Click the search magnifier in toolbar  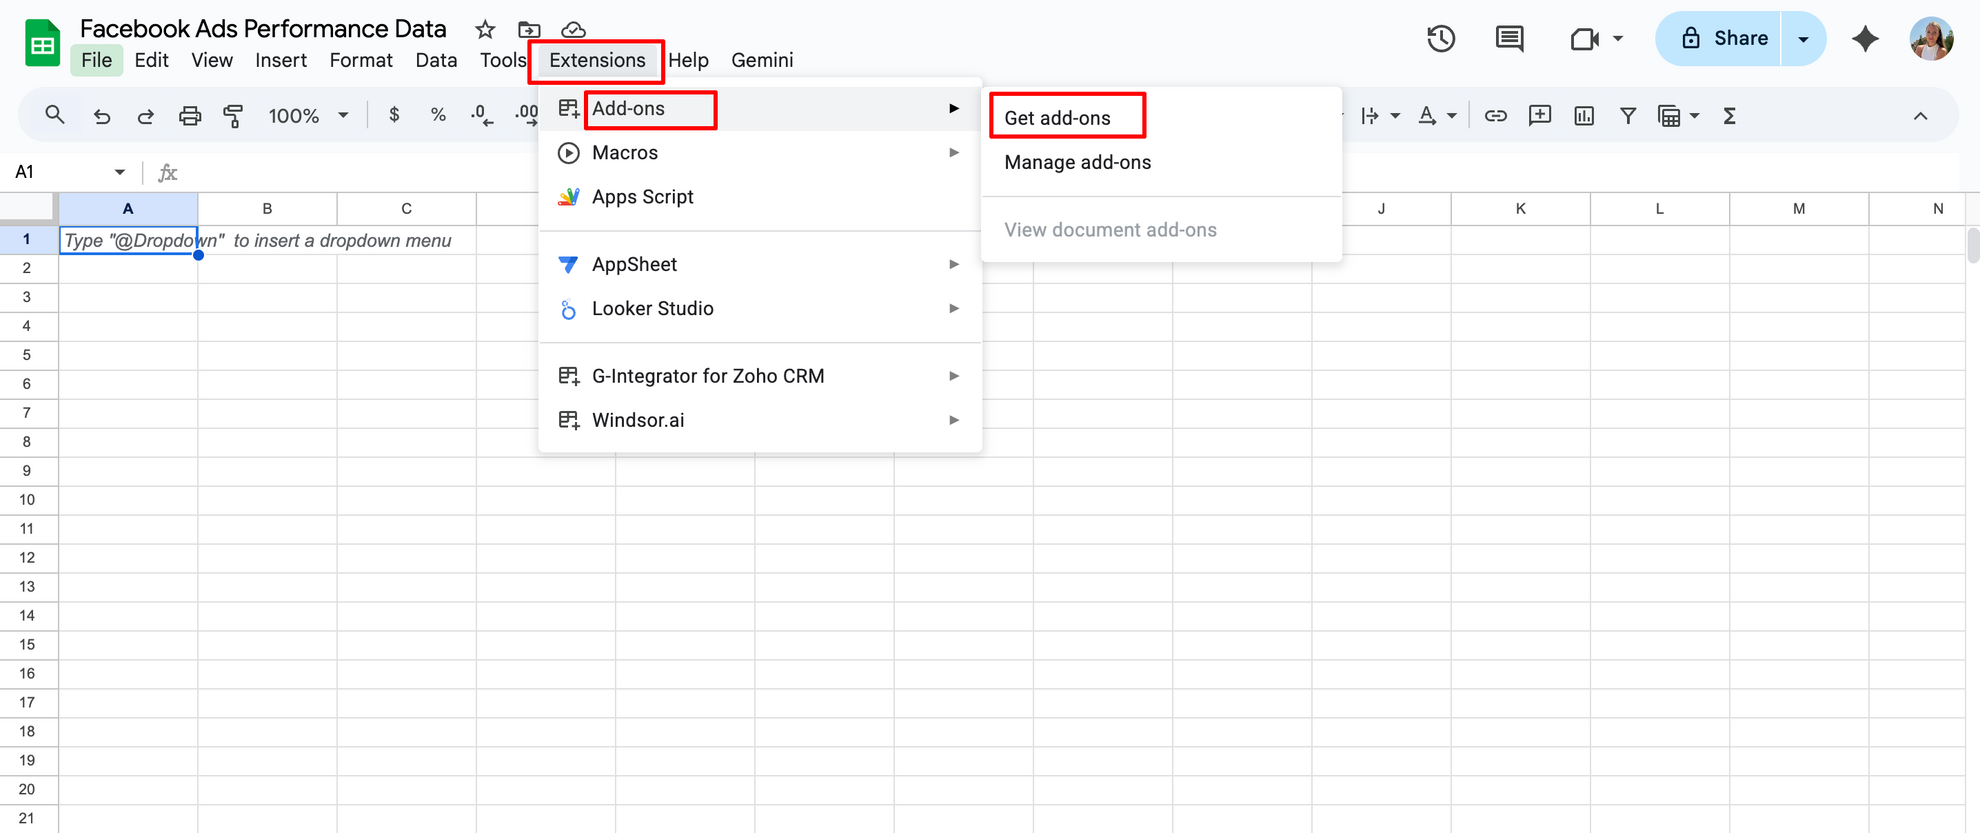[x=55, y=115]
